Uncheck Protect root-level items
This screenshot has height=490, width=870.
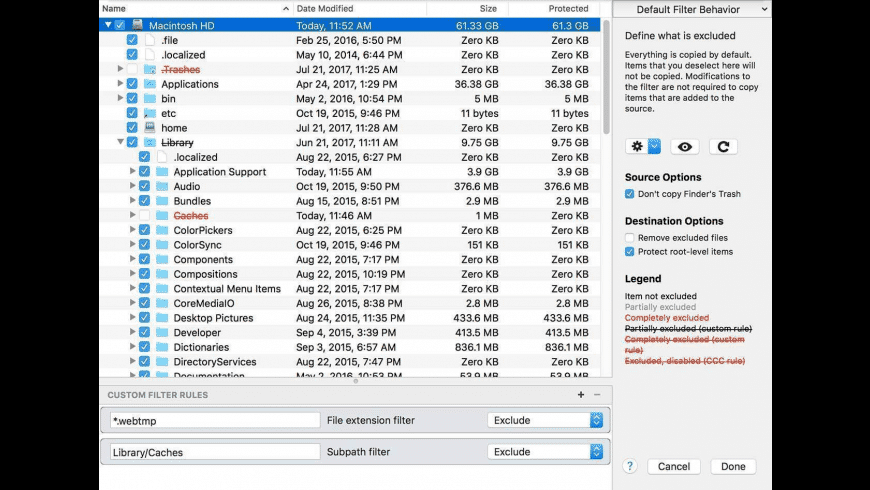coord(629,251)
